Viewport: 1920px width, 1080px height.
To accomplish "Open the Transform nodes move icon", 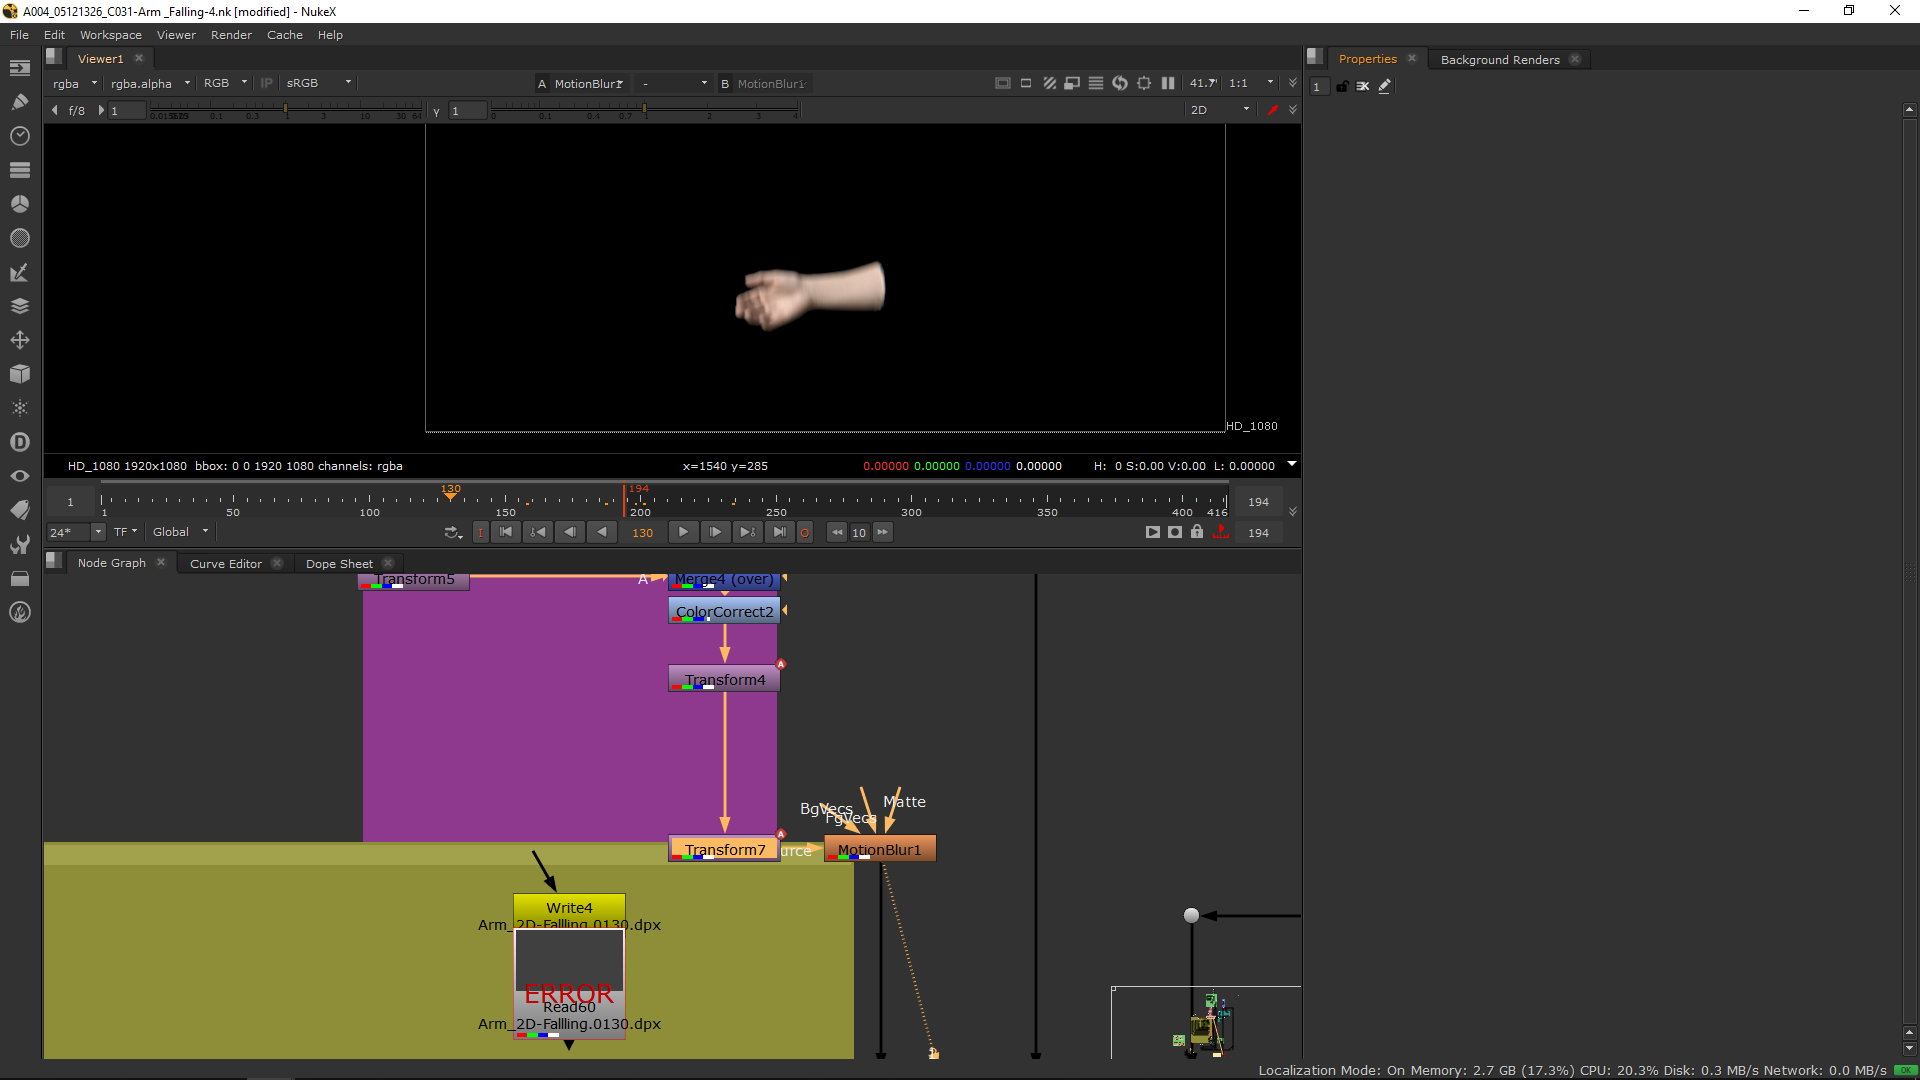I will tap(19, 340).
